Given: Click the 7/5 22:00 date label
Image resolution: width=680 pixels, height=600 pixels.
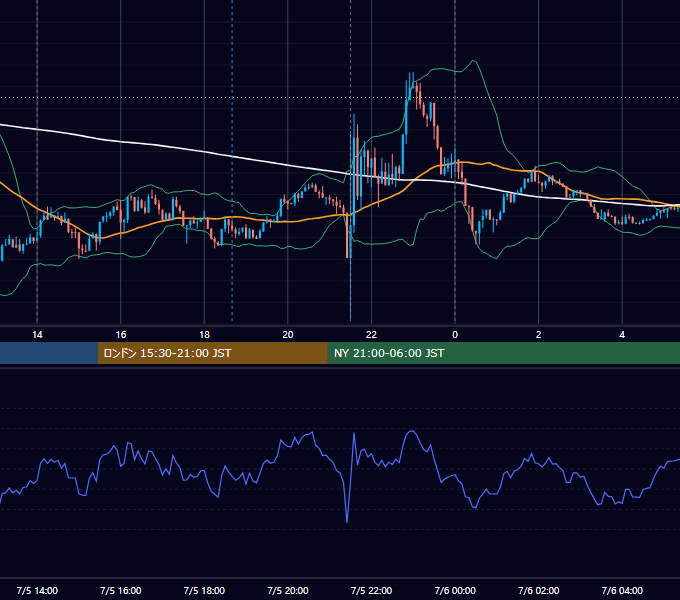Looking at the screenshot, I should tap(371, 590).
